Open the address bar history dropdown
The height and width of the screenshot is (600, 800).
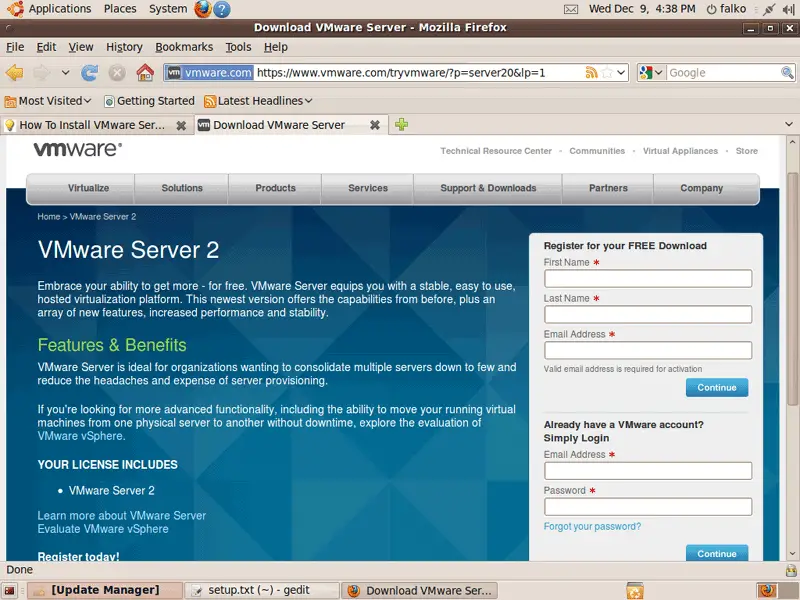coord(621,73)
